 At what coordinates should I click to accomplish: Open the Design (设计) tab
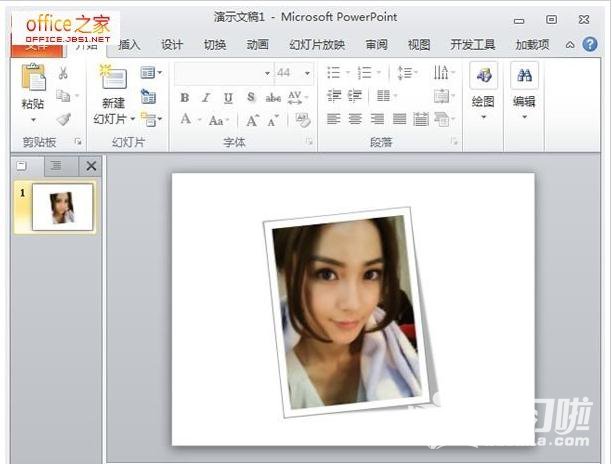click(x=172, y=45)
